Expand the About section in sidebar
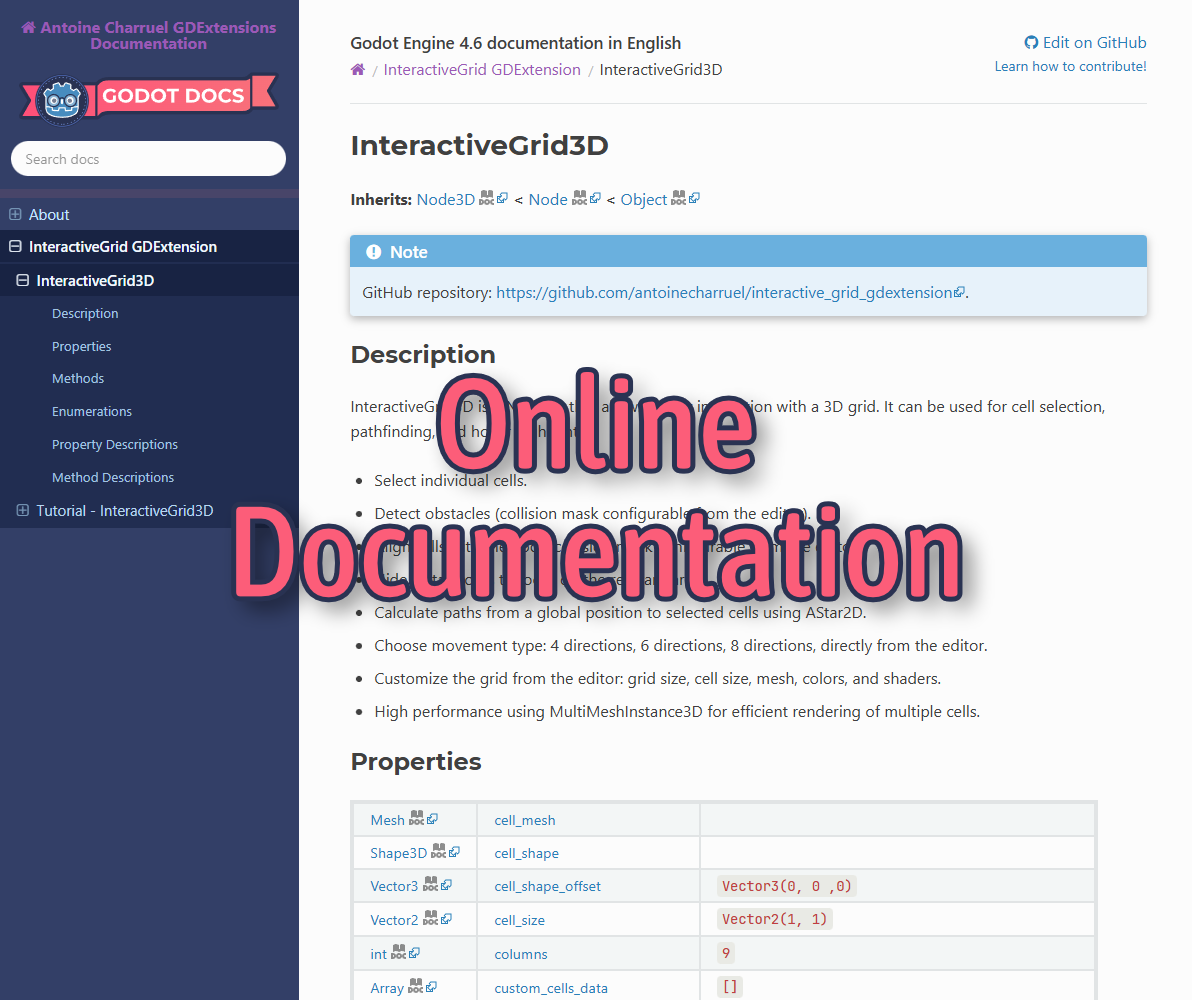The width and height of the screenshot is (1192, 1000). click(15, 214)
